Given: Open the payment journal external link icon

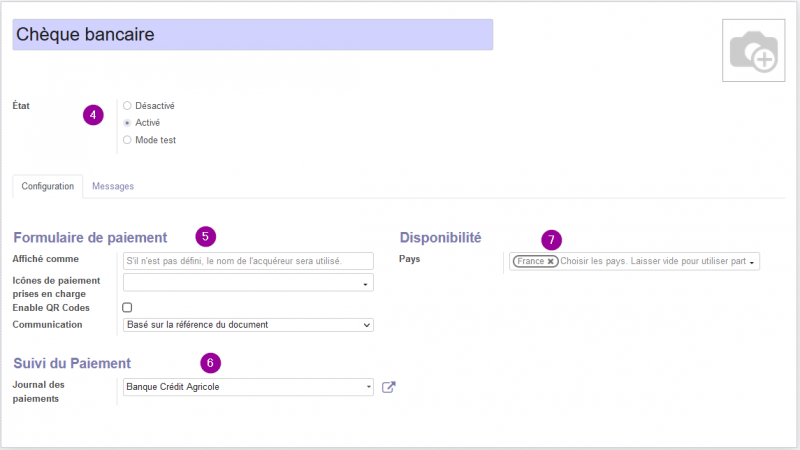Looking at the screenshot, I should point(389,387).
